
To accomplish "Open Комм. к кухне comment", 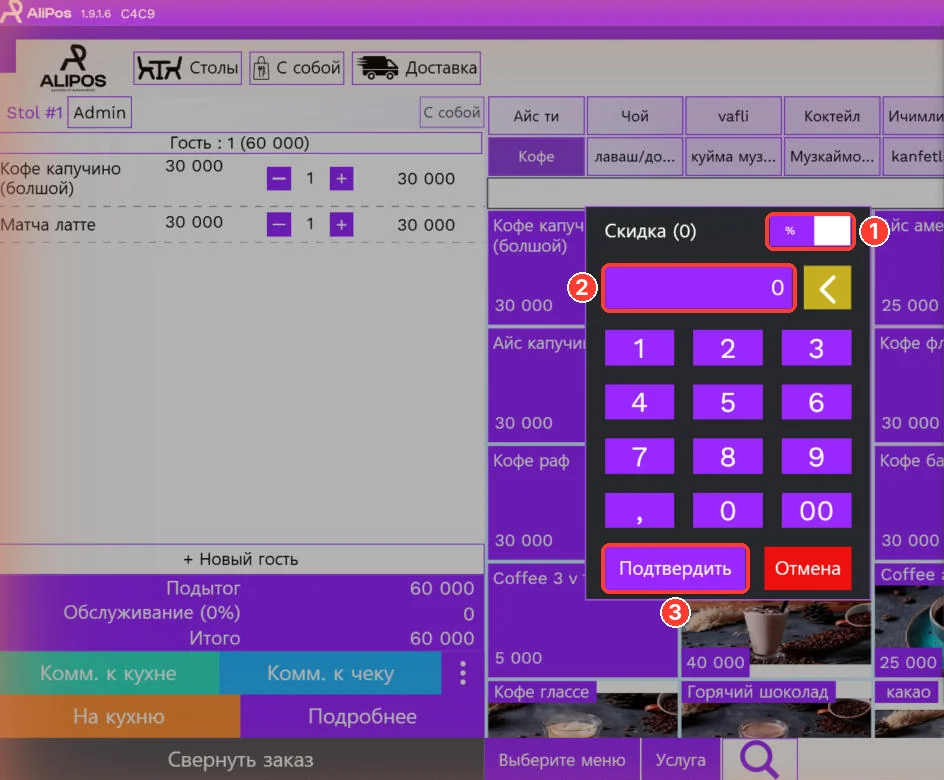I will pyautogui.click(x=109, y=673).
